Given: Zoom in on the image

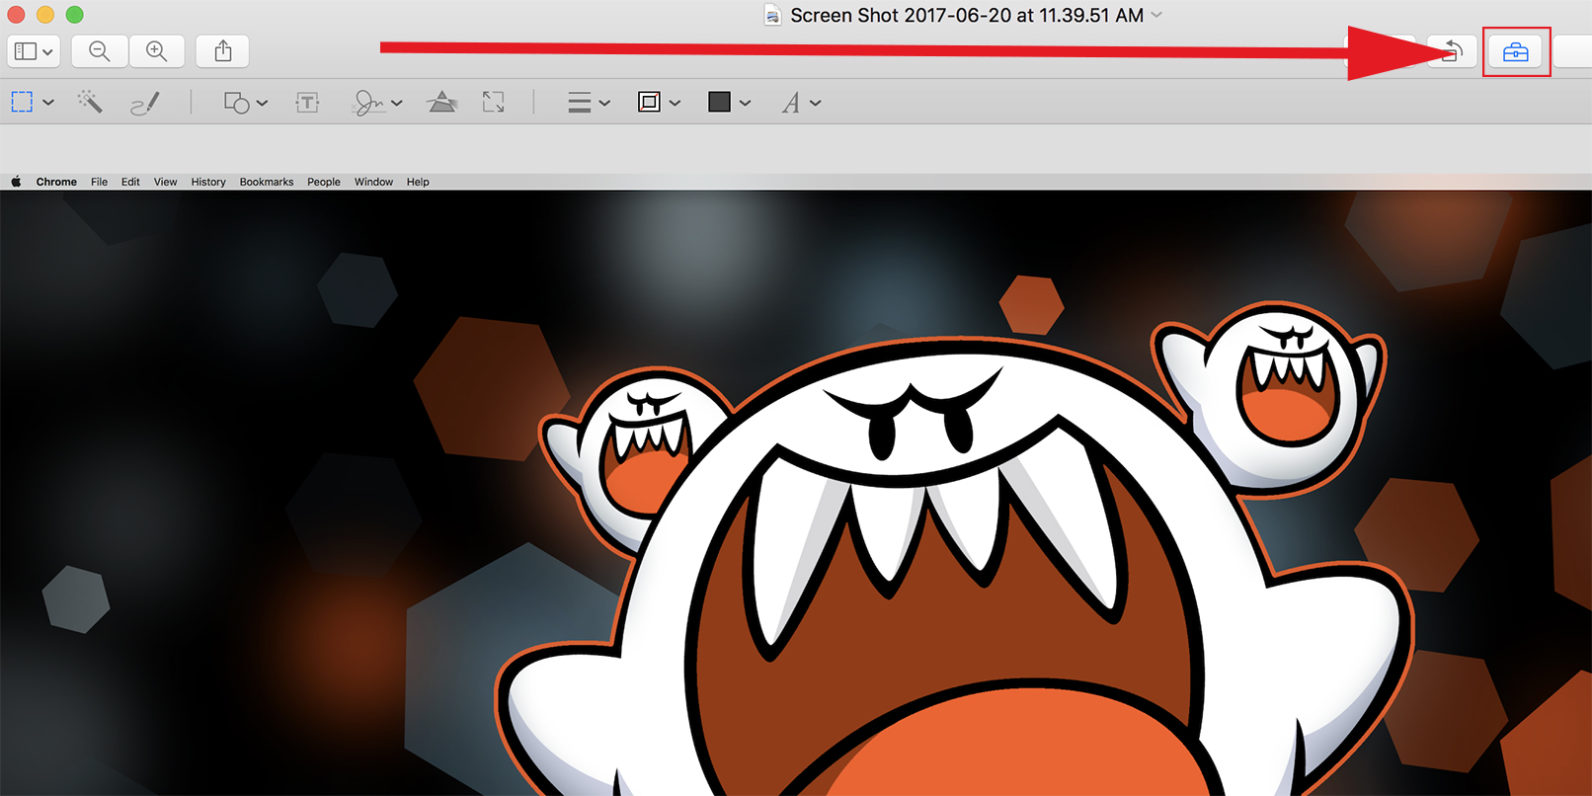Looking at the screenshot, I should point(157,51).
